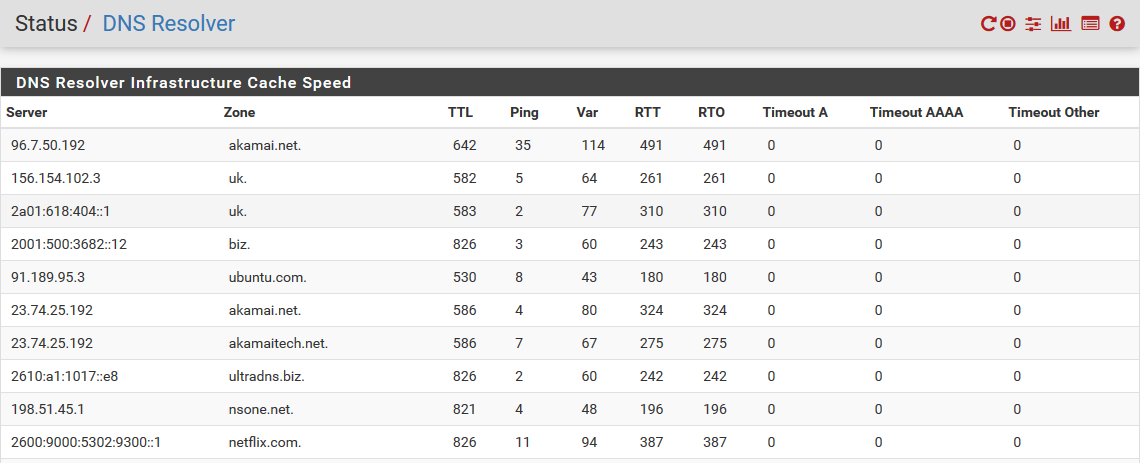Click the DNS Resolver breadcrumb link
Image resolution: width=1140 pixels, height=463 pixels.
pos(169,23)
